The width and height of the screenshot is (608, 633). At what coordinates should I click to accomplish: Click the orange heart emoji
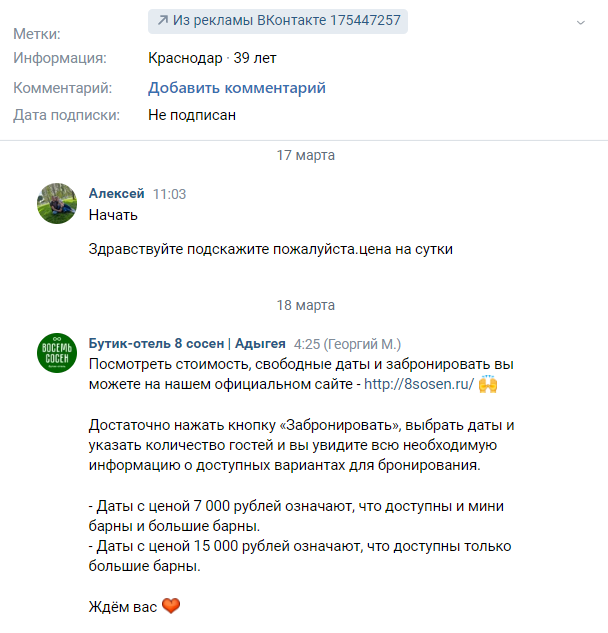(x=170, y=607)
